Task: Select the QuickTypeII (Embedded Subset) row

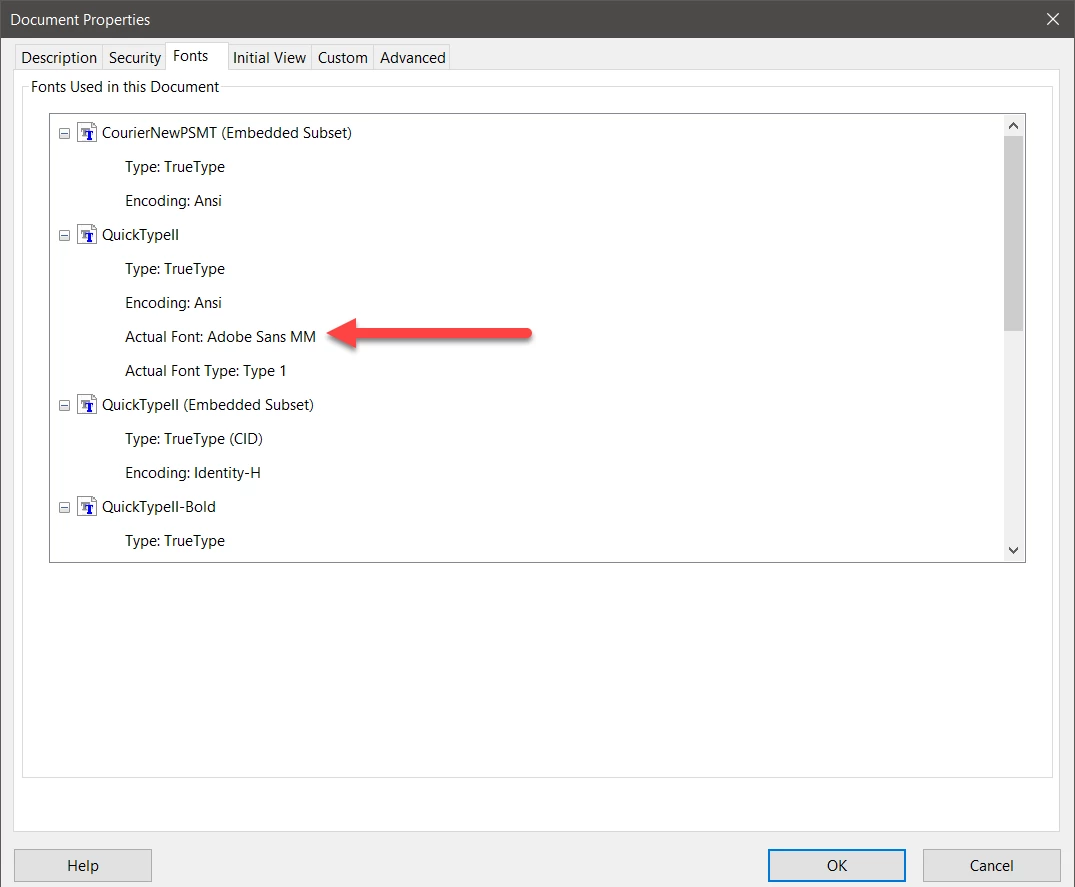Action: pyautogui.click(x=208, y=404)
